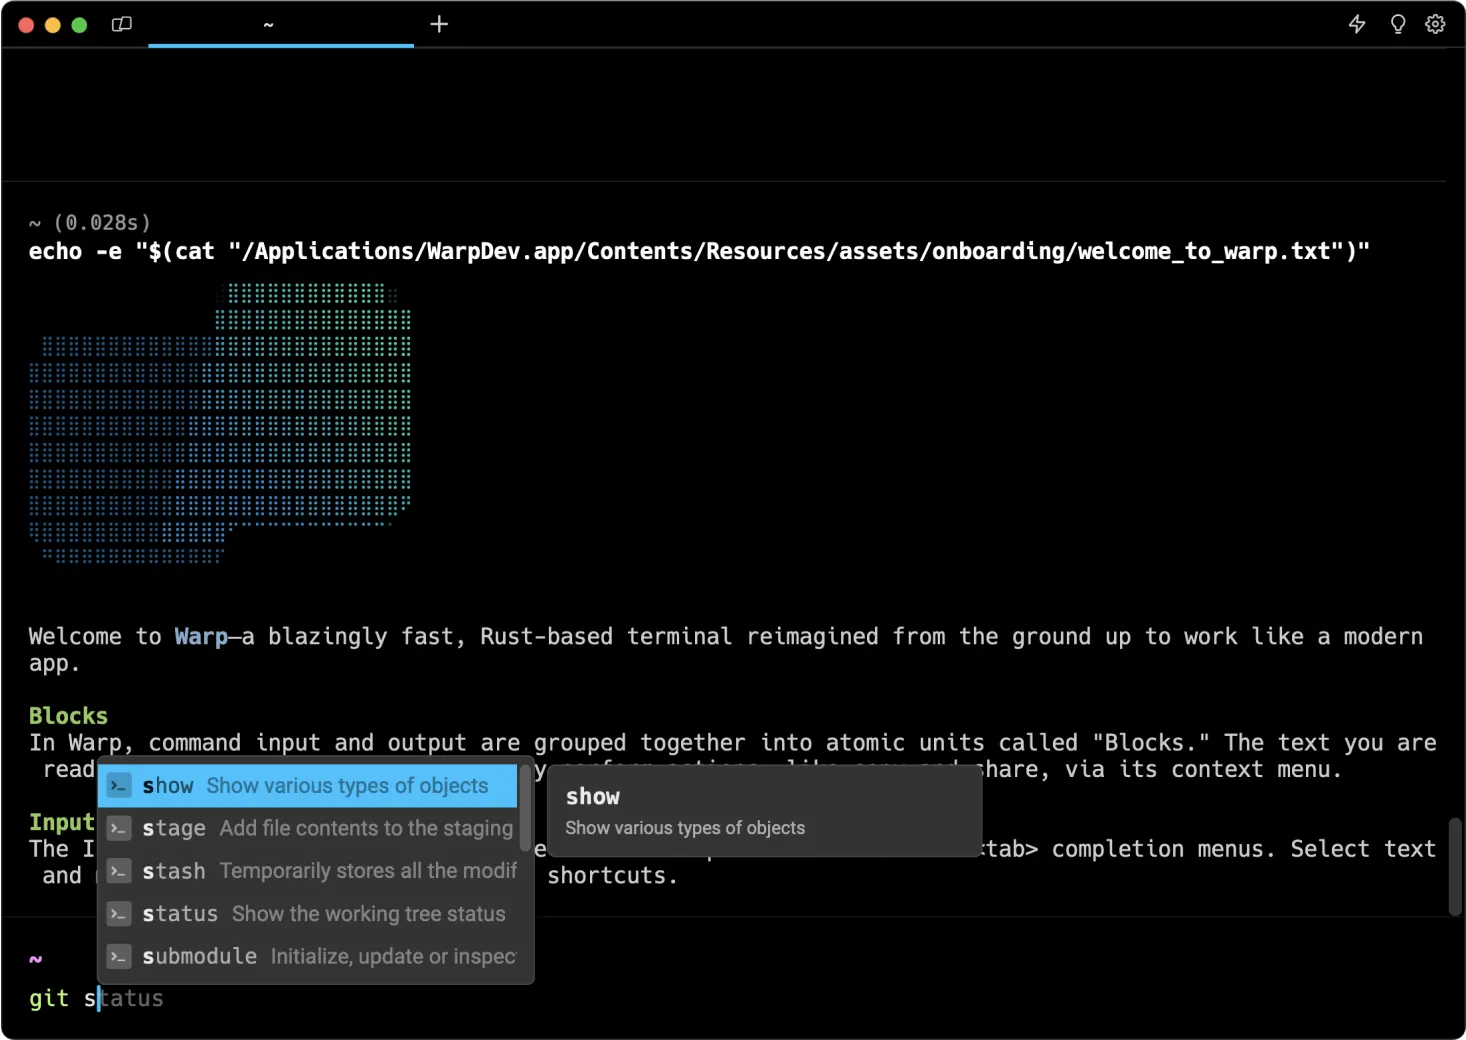This screenshot has height=1040, width=1466.
Task: Click the prompt icon beside the show completion
Action: 118,786
